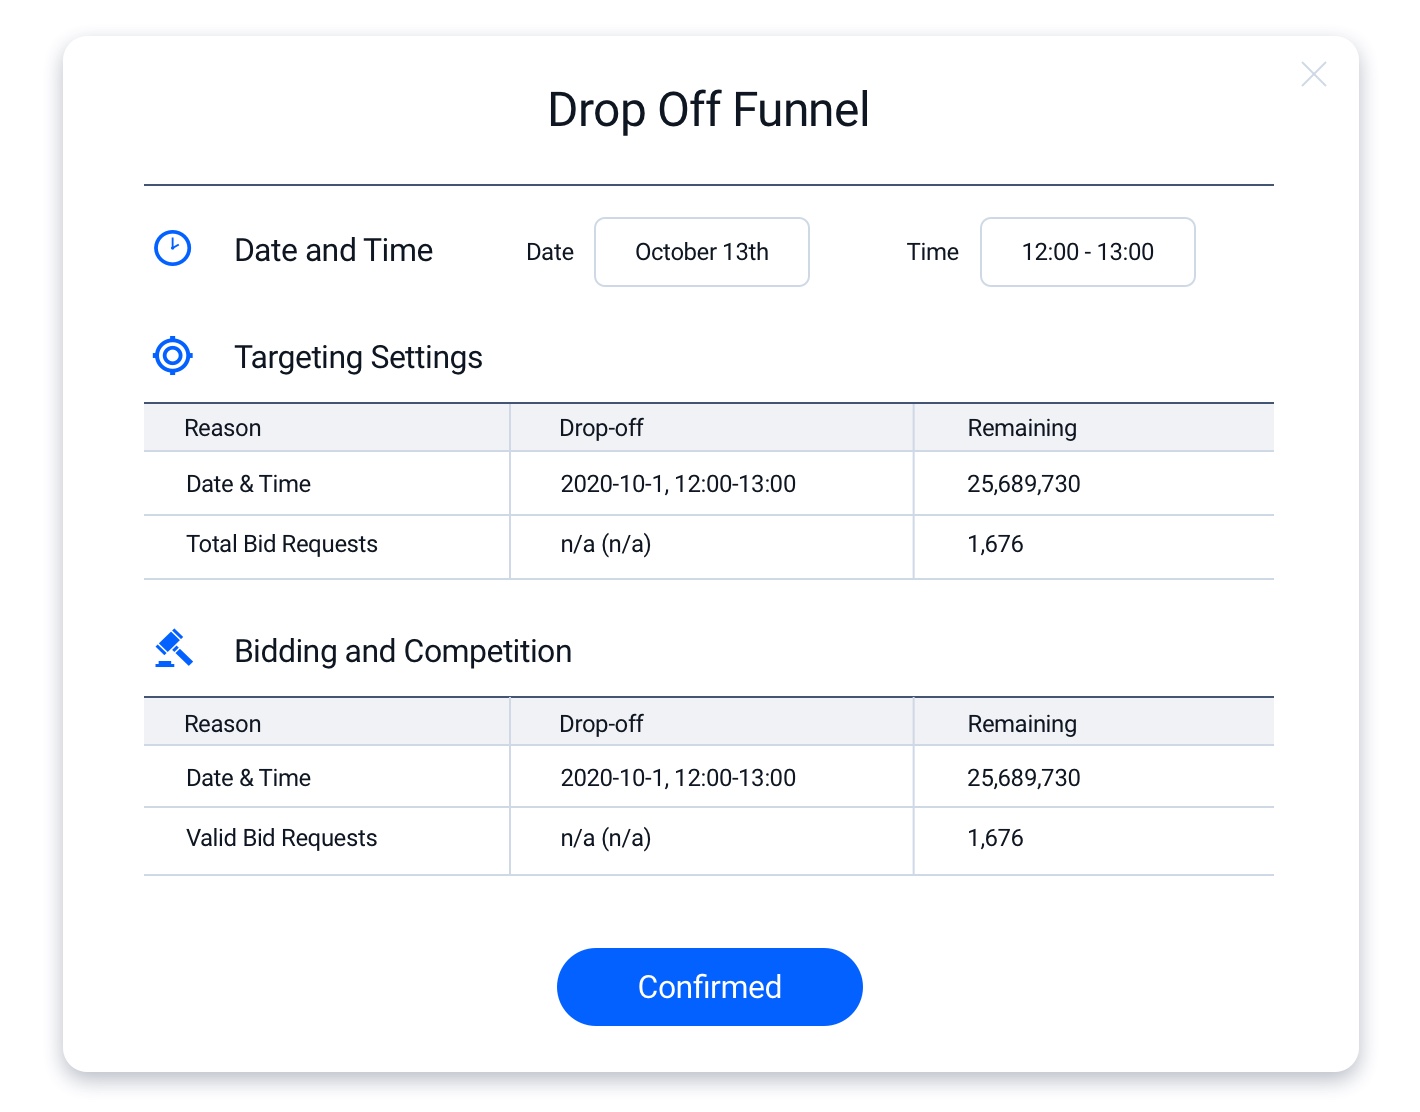Click the clock icon beside Date and Time
The width and height of the screenshot is (1420, 1112).
click(x=172, y=249)
